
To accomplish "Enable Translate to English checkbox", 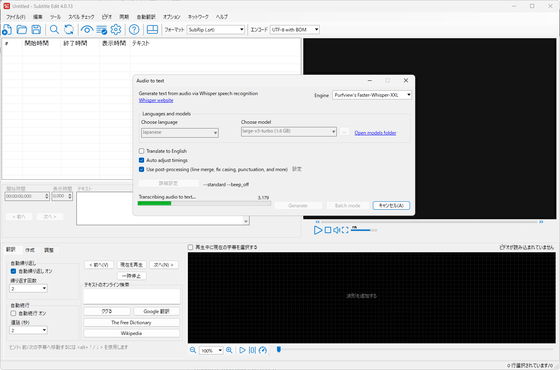I will [x=141, y=151].
